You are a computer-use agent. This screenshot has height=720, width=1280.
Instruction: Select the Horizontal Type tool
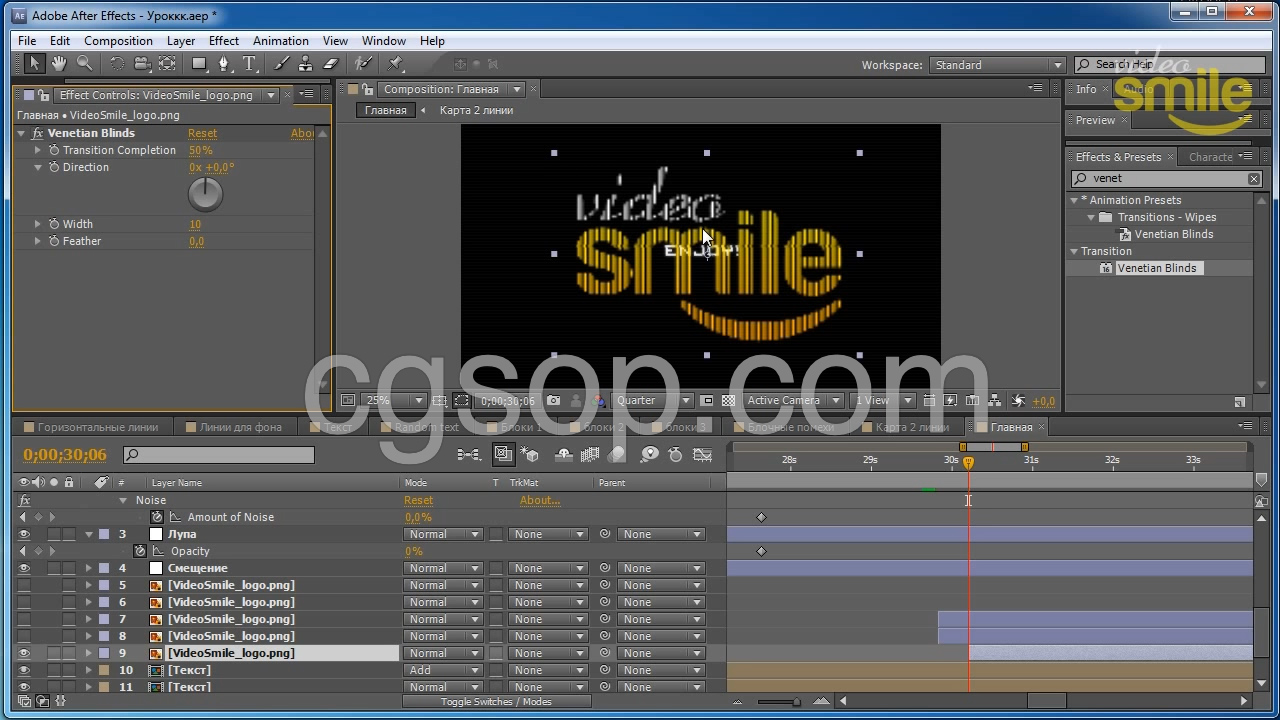249,64
